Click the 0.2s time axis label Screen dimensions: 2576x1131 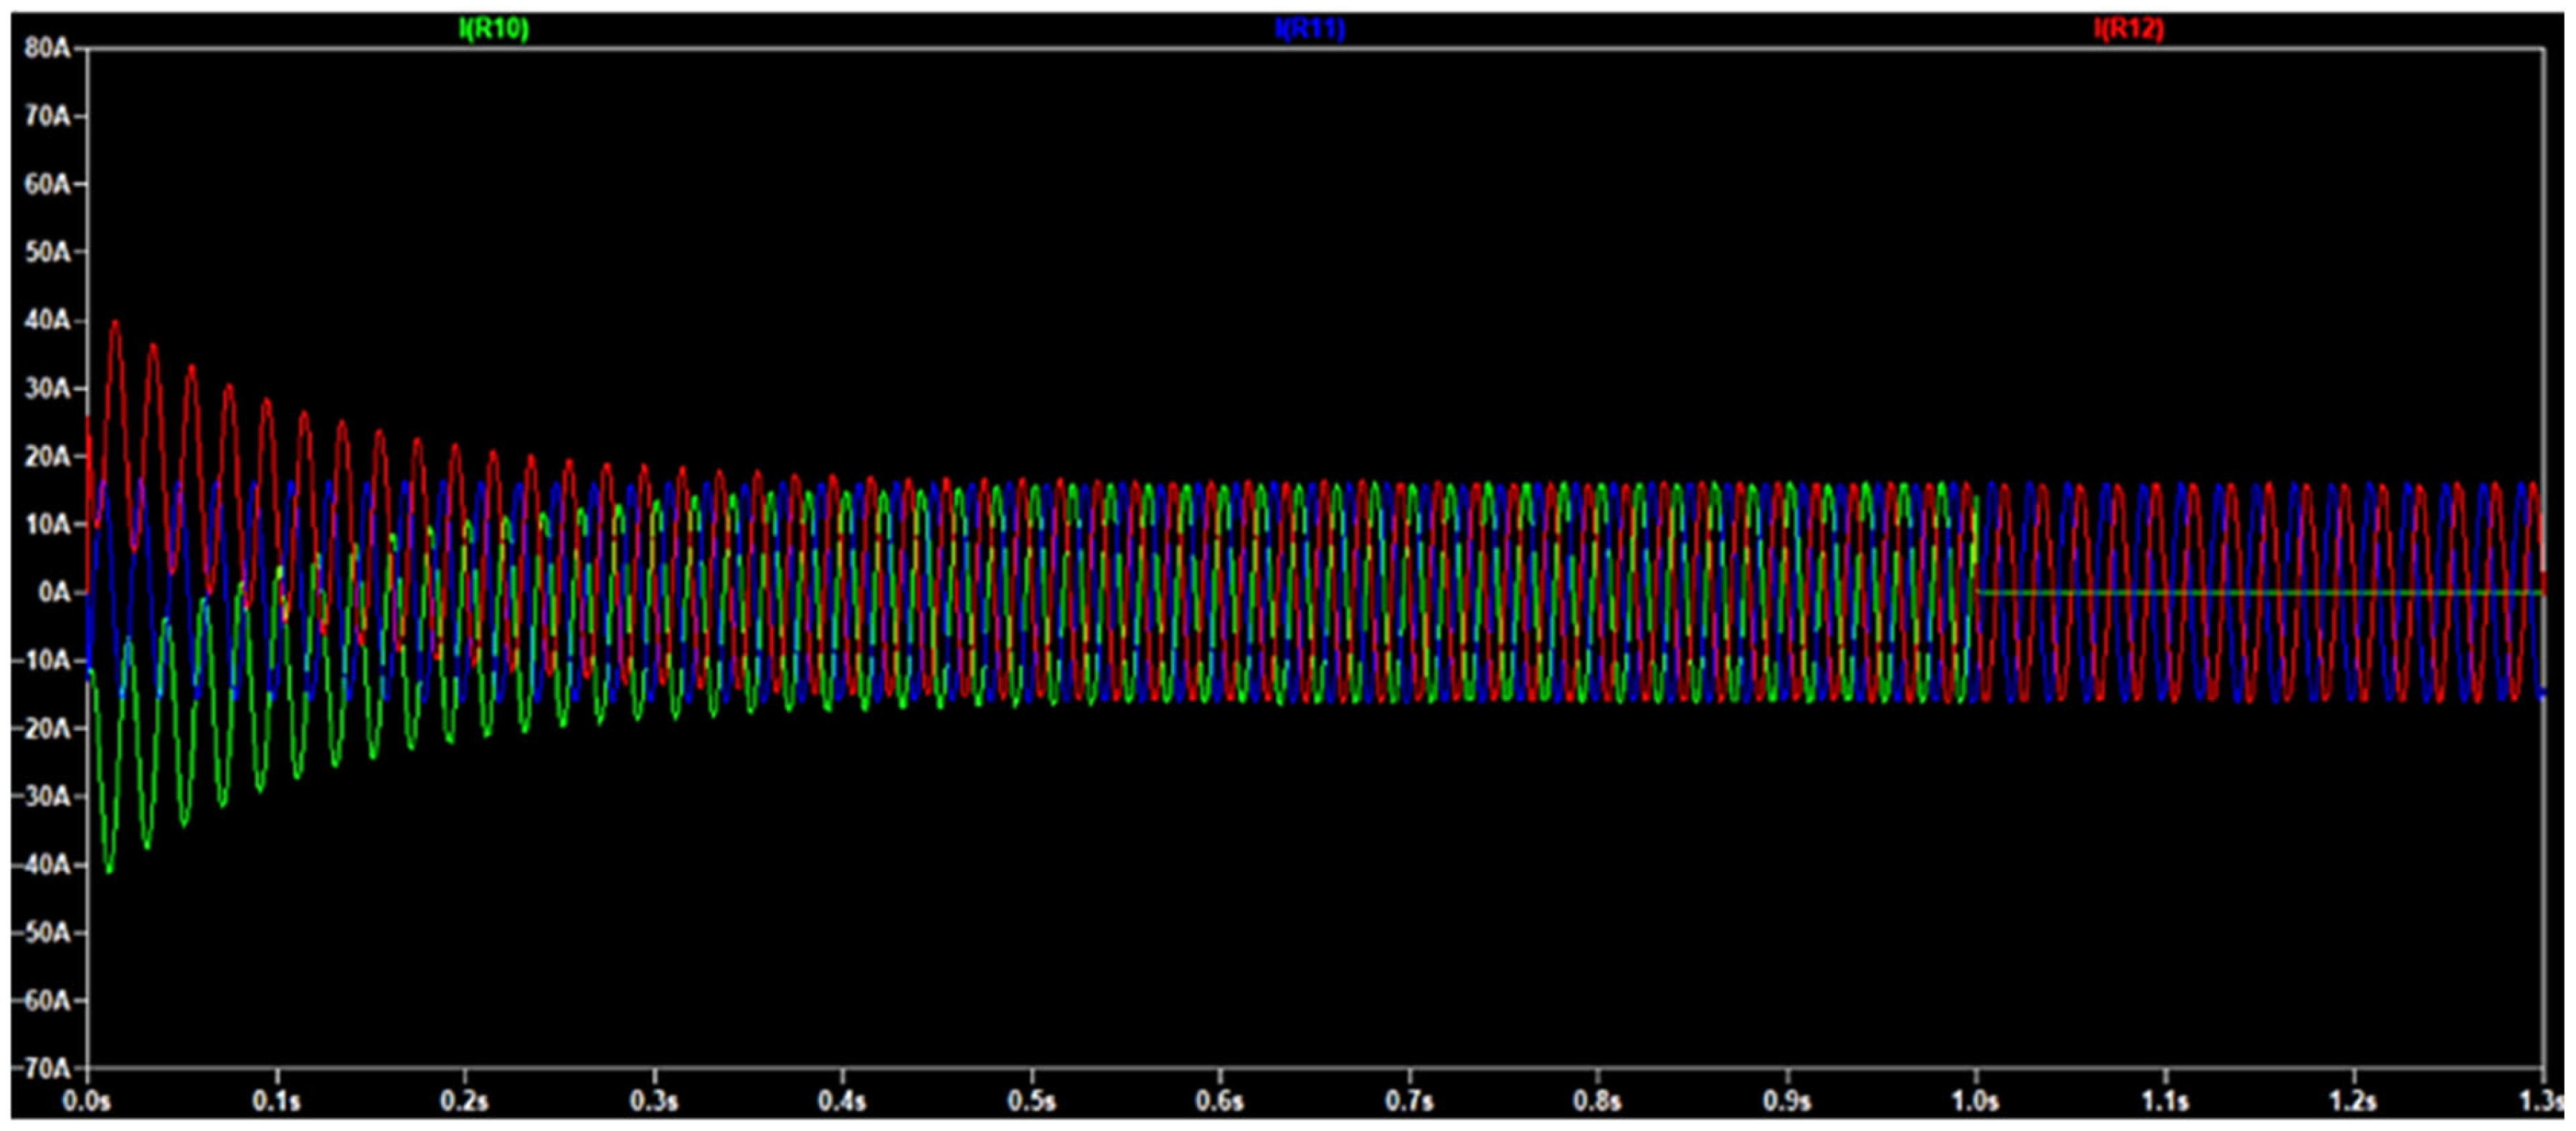click(x=465, y=1101)
